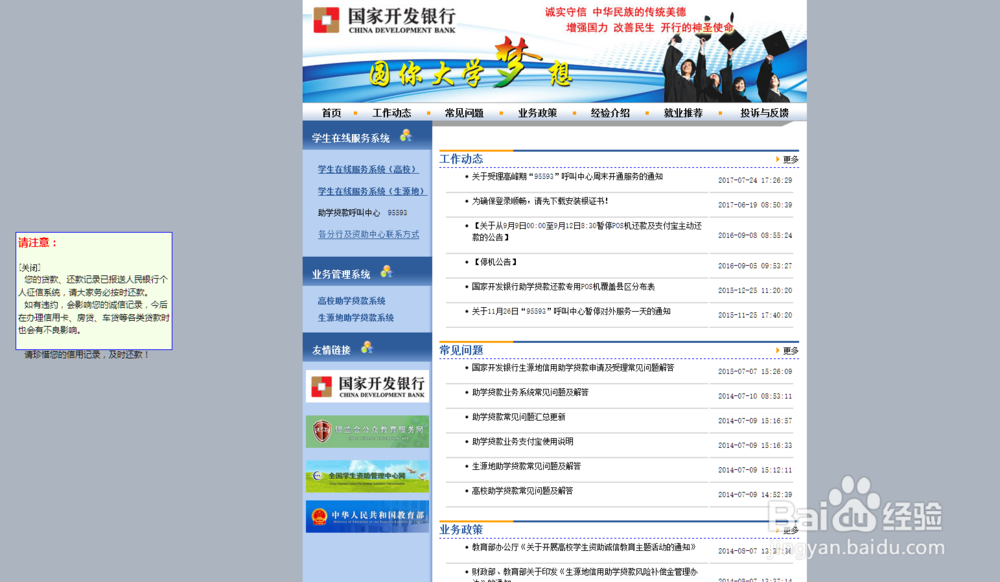Click the 业务管理系统 panel icon

pos(388,270)
